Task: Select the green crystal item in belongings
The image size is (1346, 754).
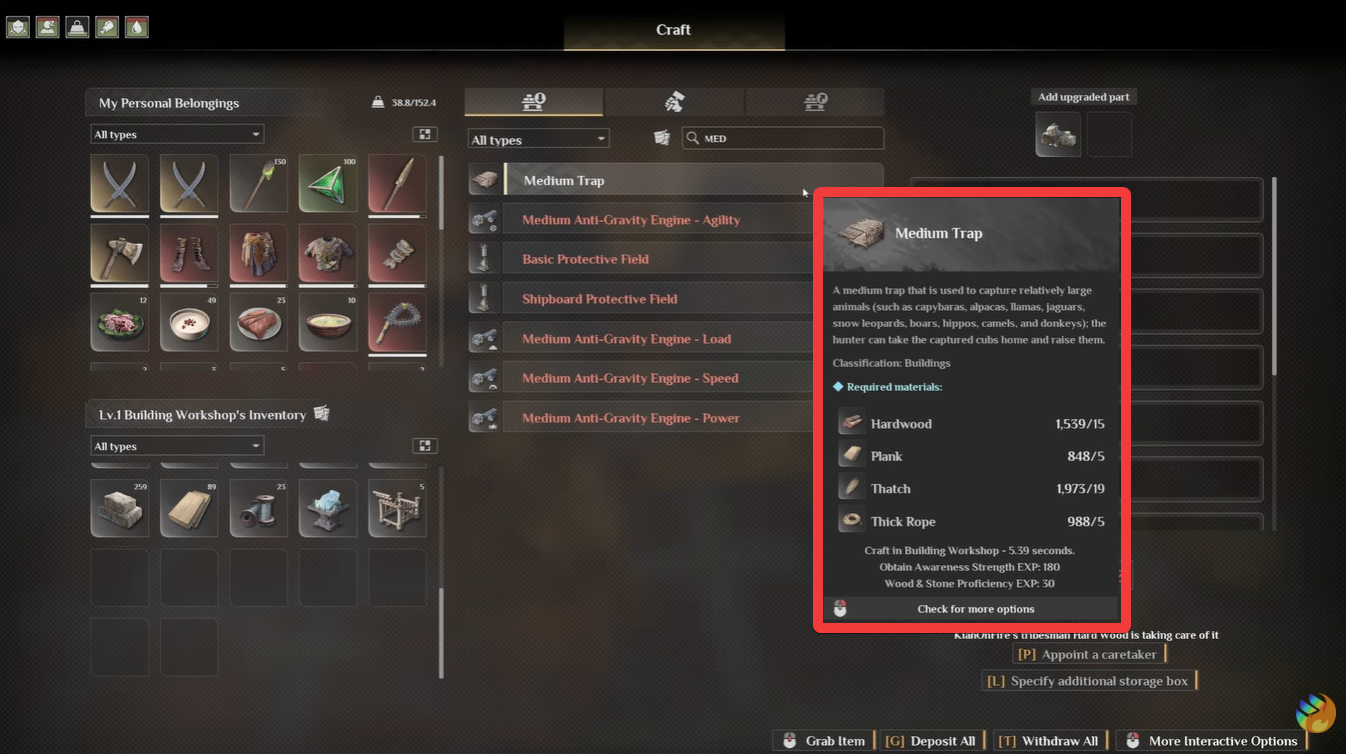Action: [328, 183]
